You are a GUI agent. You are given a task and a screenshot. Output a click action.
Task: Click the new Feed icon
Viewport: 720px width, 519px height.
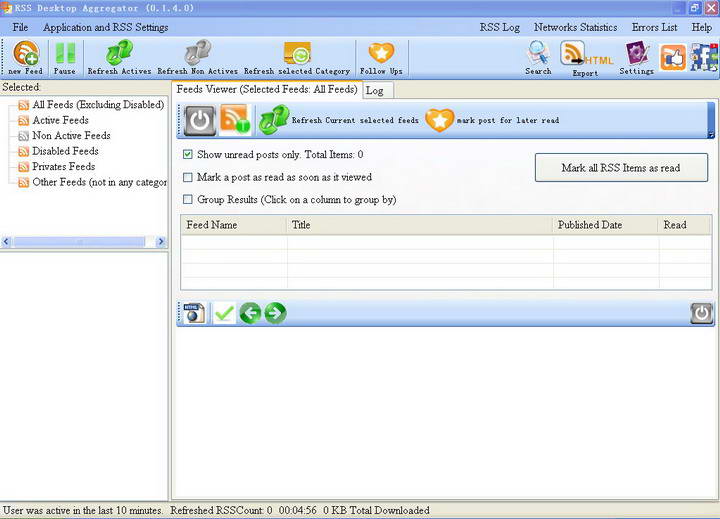[x=26, y=57]
